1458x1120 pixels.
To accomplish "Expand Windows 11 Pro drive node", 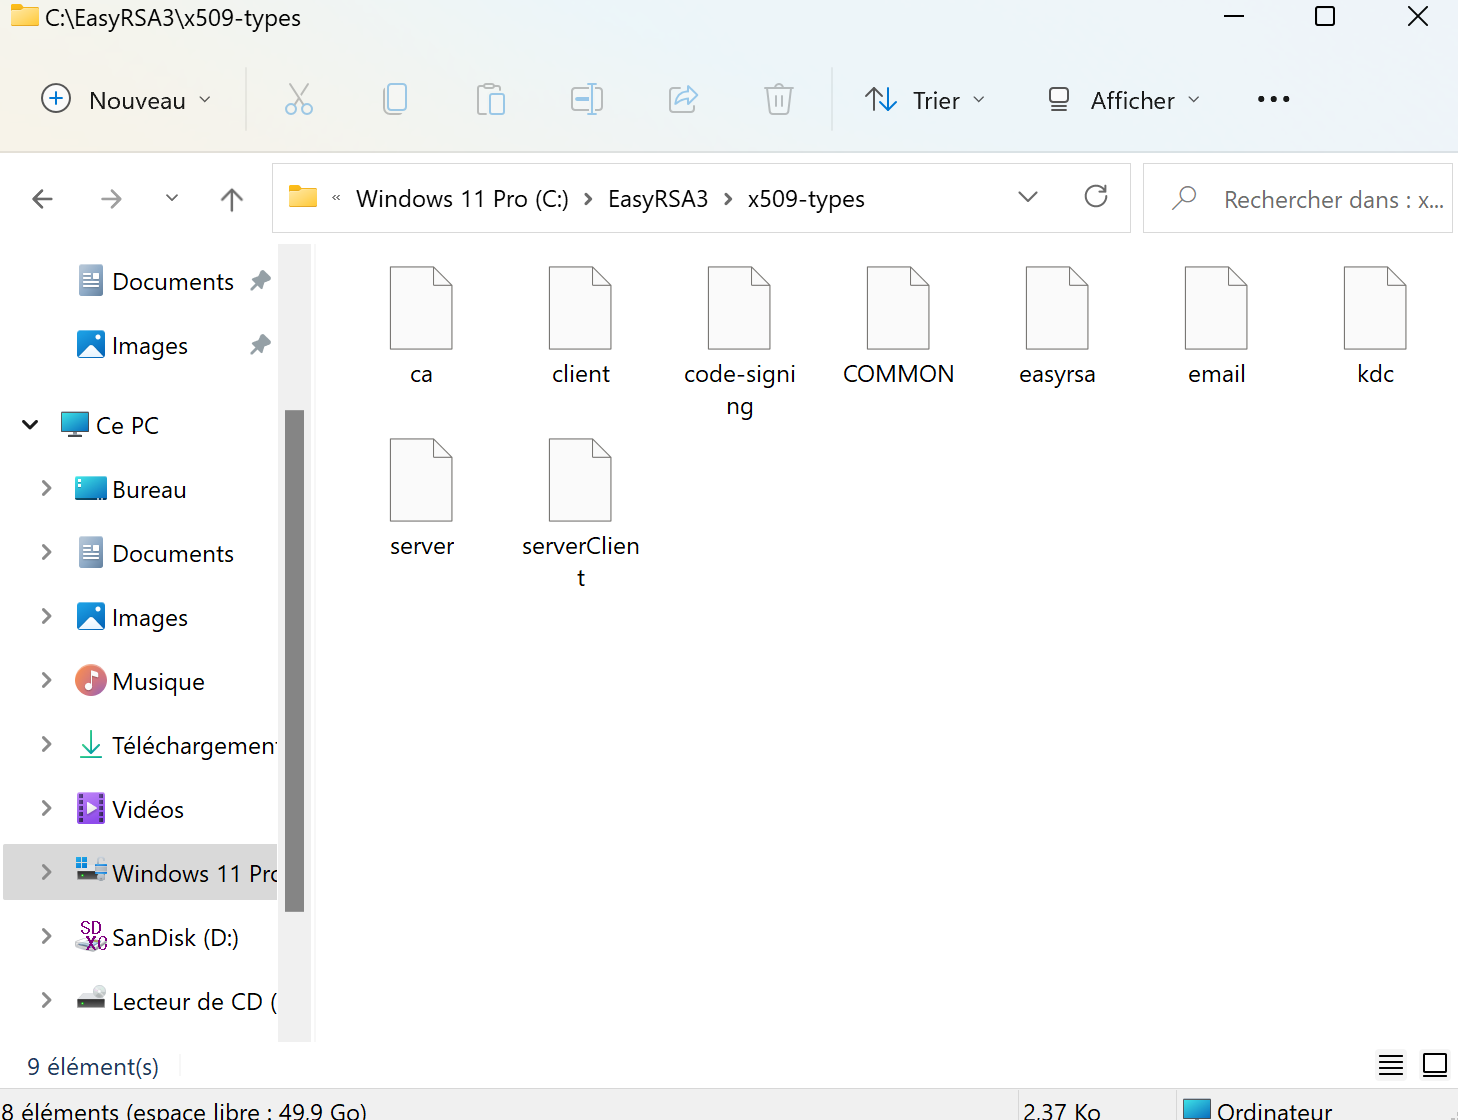I will [46, 873].
